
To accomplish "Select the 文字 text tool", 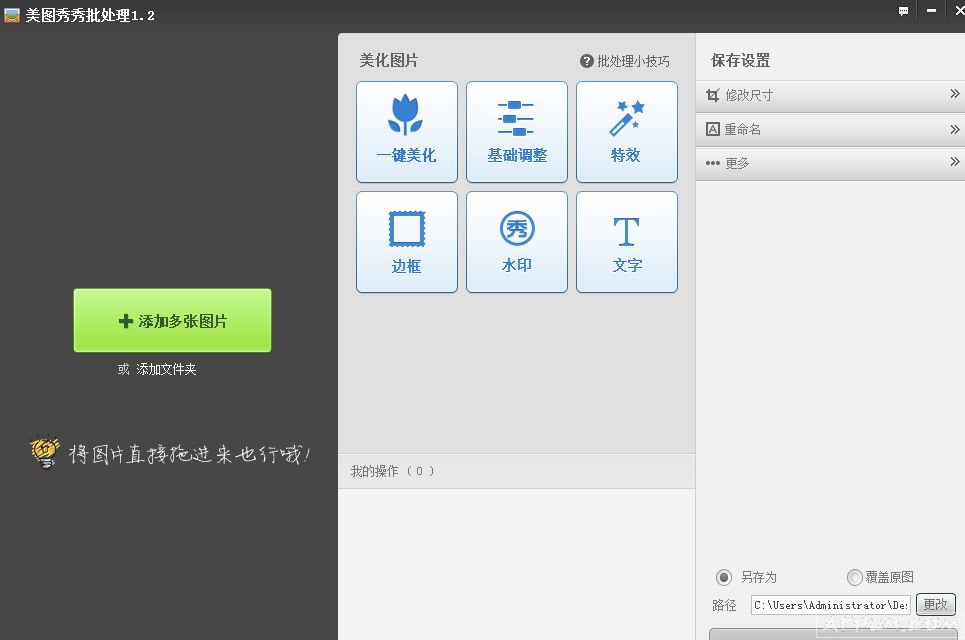I will pos(626,242).
